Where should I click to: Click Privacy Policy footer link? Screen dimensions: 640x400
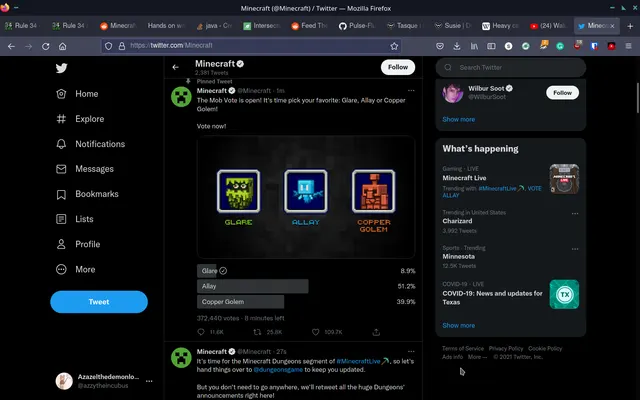click(x=506, y=349)
